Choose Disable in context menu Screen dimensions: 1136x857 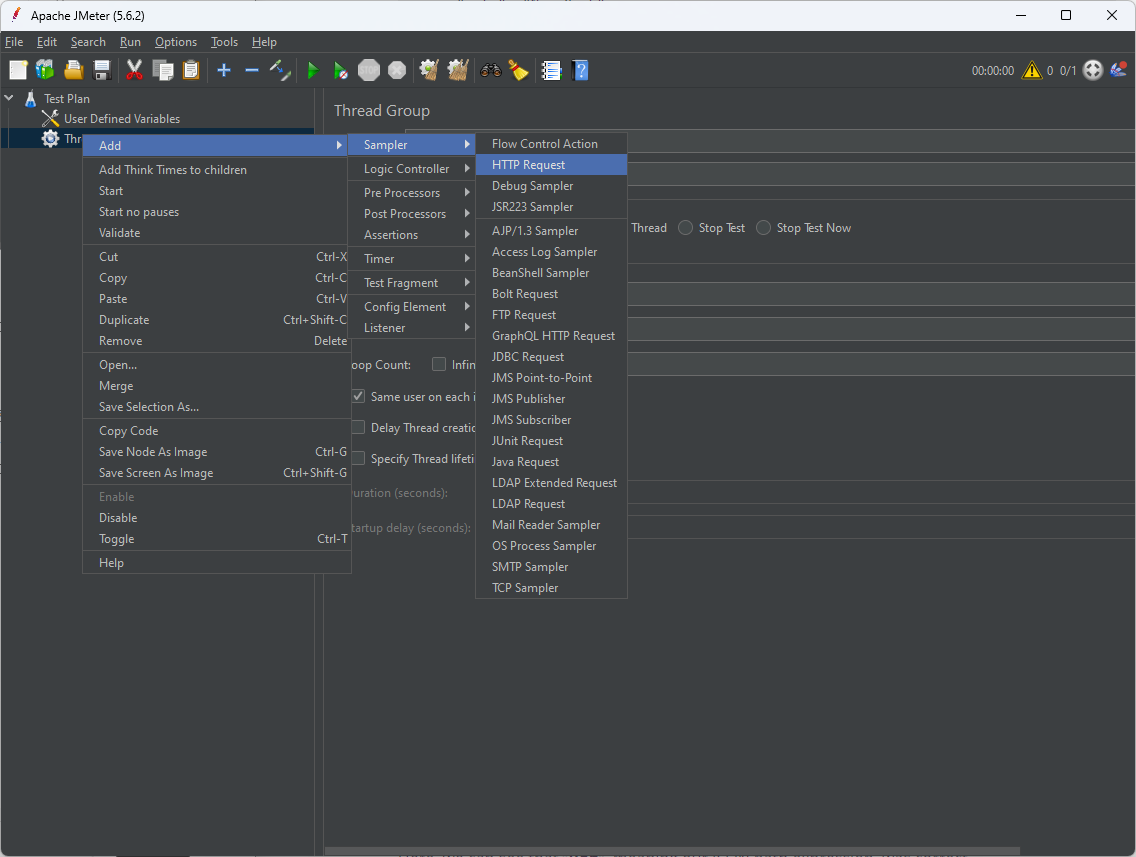click(217, 517)
